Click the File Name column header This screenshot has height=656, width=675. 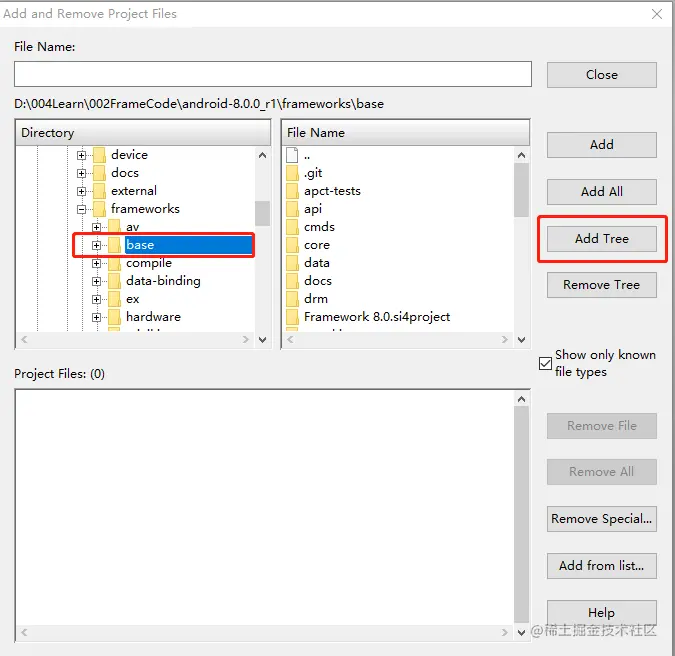(406, 133)
